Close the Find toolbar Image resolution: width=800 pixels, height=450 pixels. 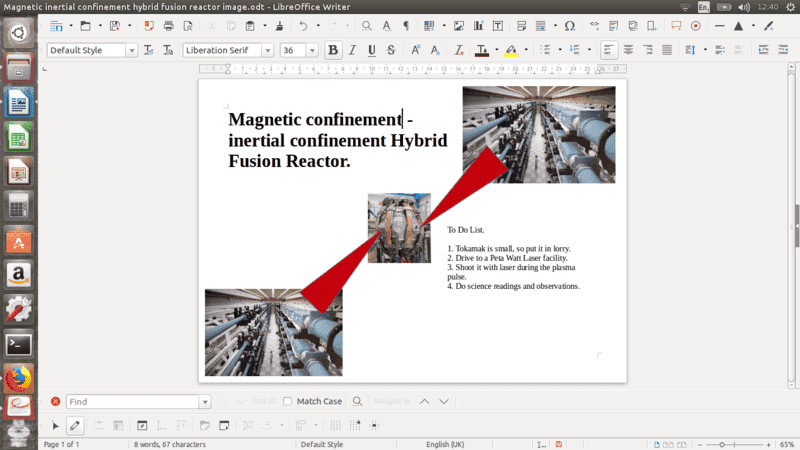(55, 401)
